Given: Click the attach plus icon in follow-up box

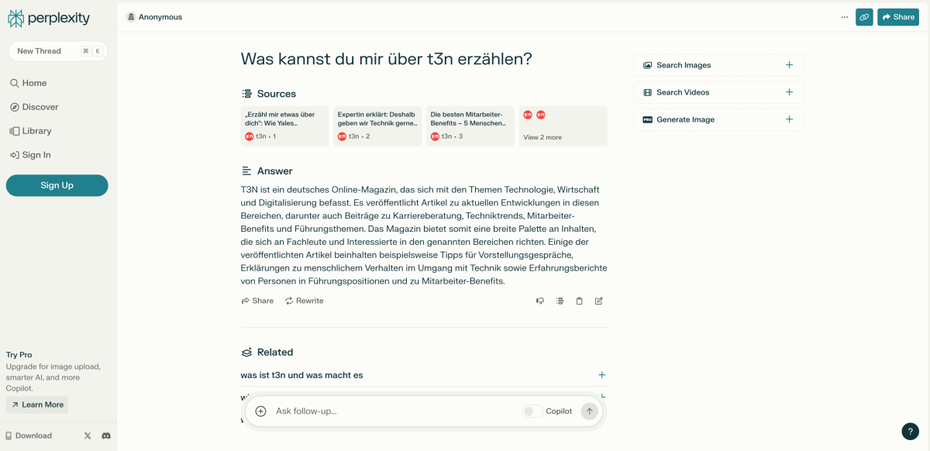Looking at the screenshot, I should (x=260, y=411).
